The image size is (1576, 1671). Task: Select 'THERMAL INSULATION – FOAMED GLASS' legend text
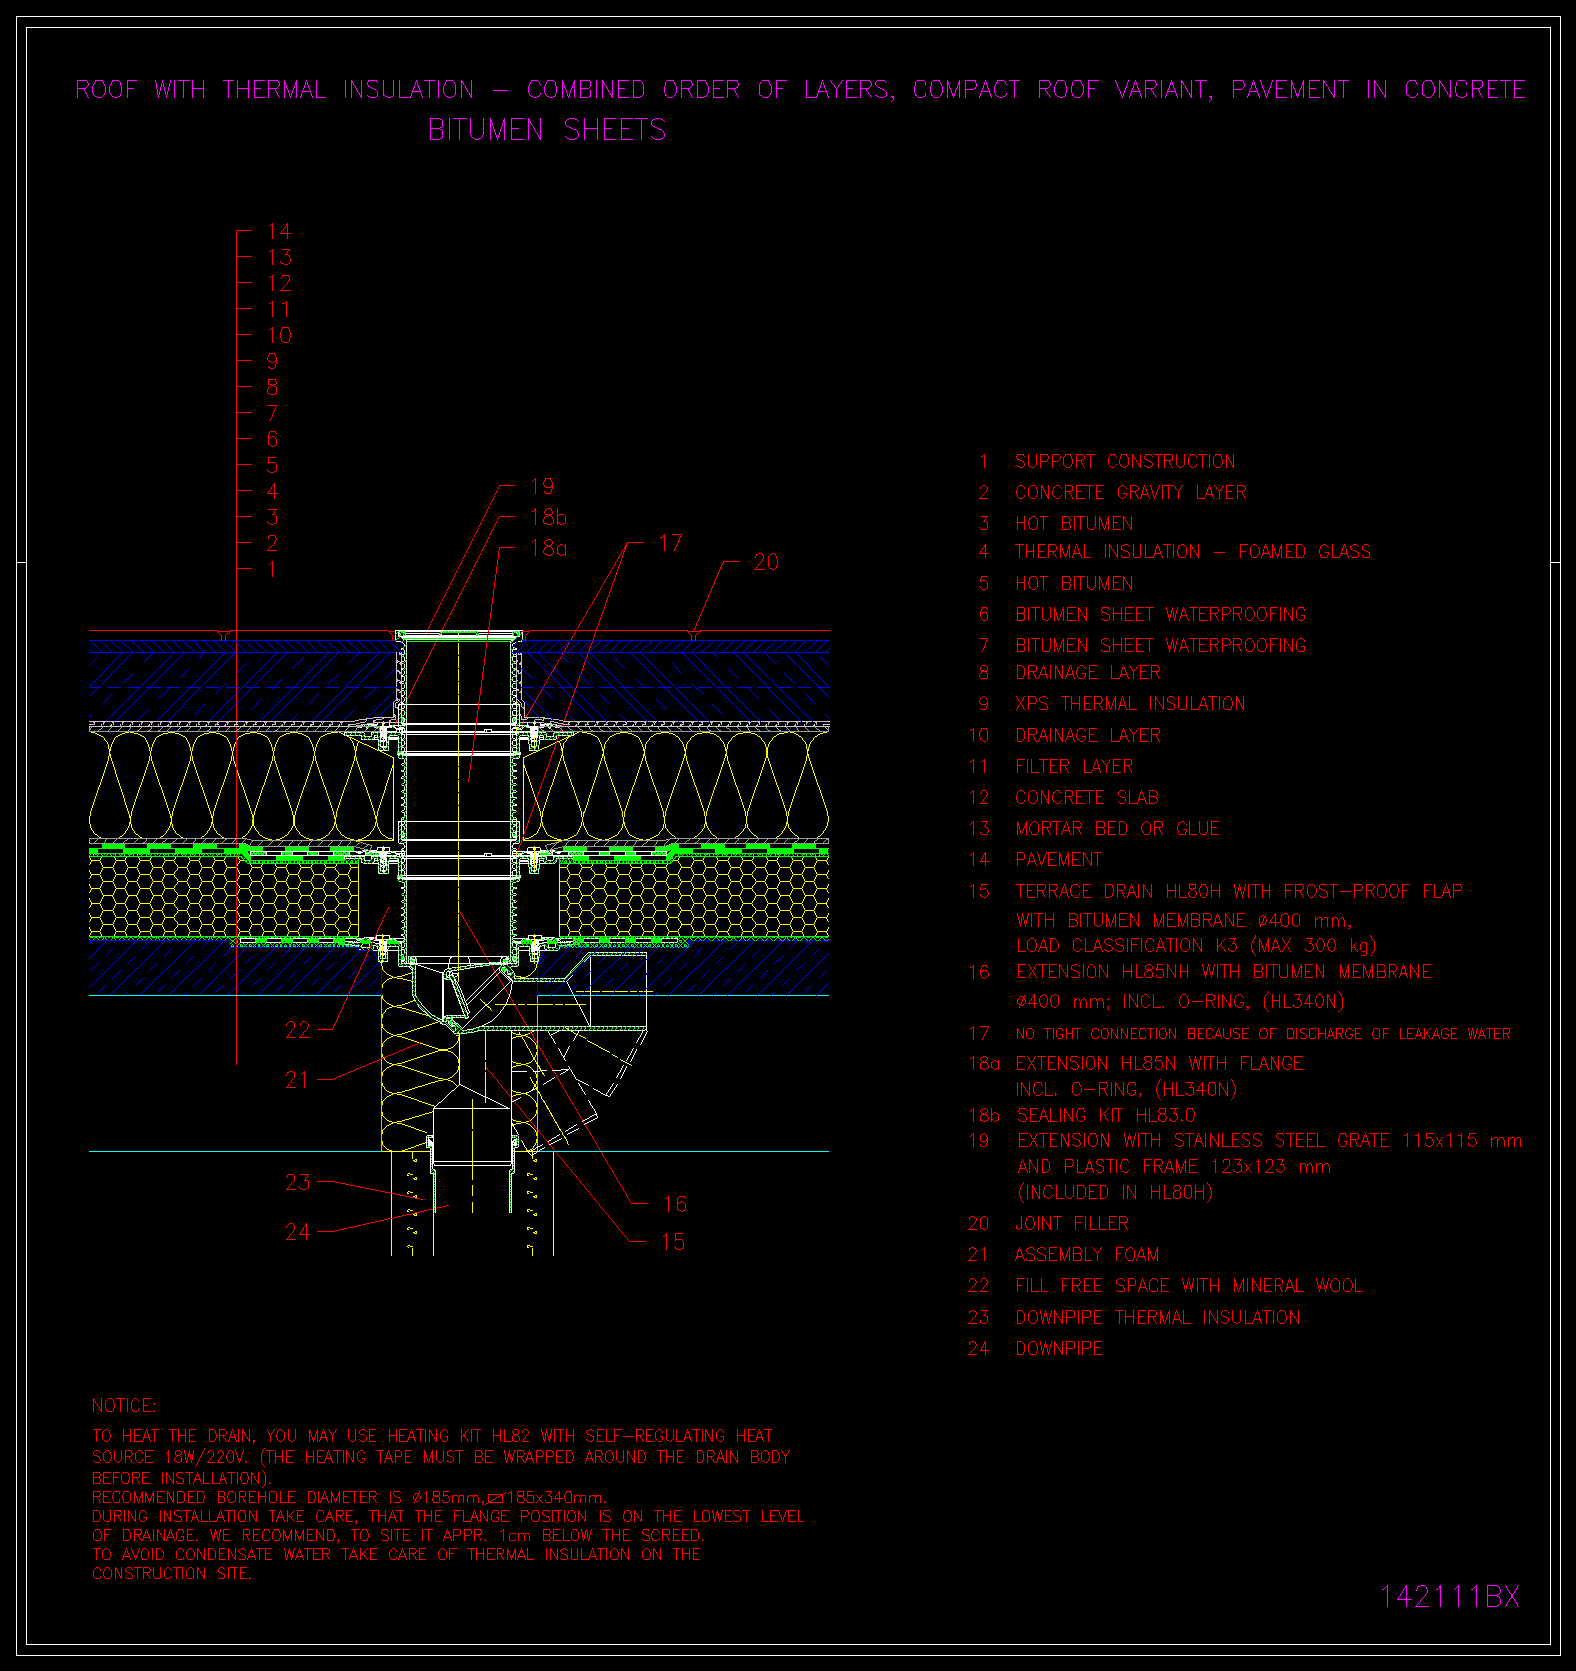[1193, 551]
